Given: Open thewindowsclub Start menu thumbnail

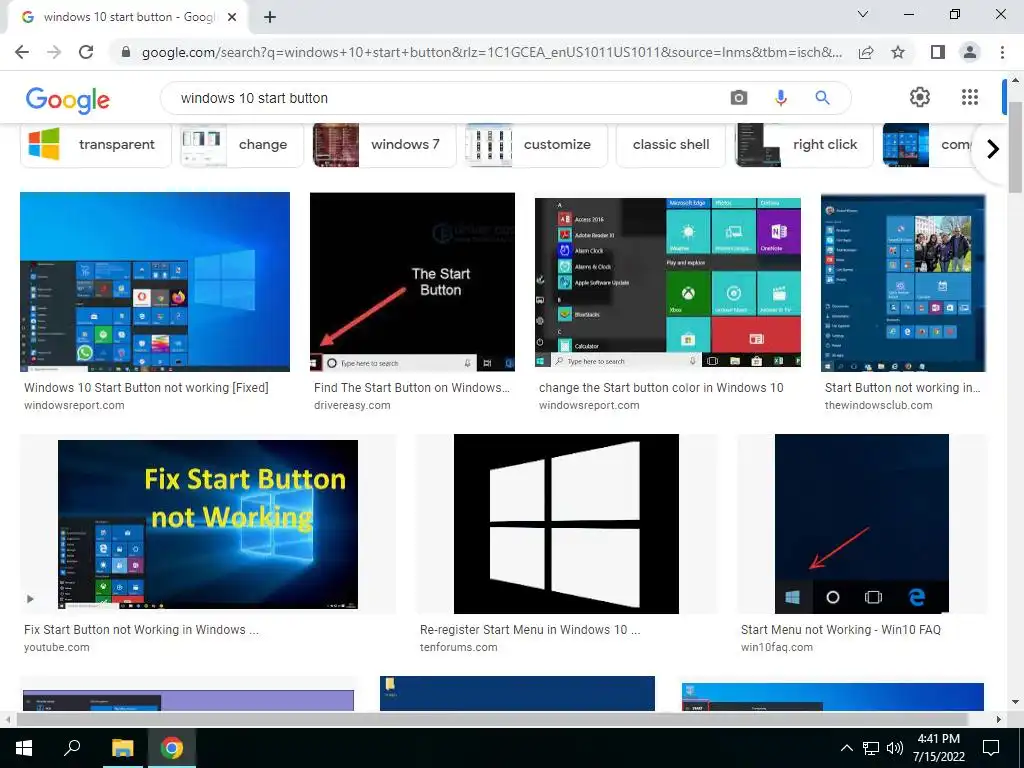Looking at the screenshot, I should (903, 283).
